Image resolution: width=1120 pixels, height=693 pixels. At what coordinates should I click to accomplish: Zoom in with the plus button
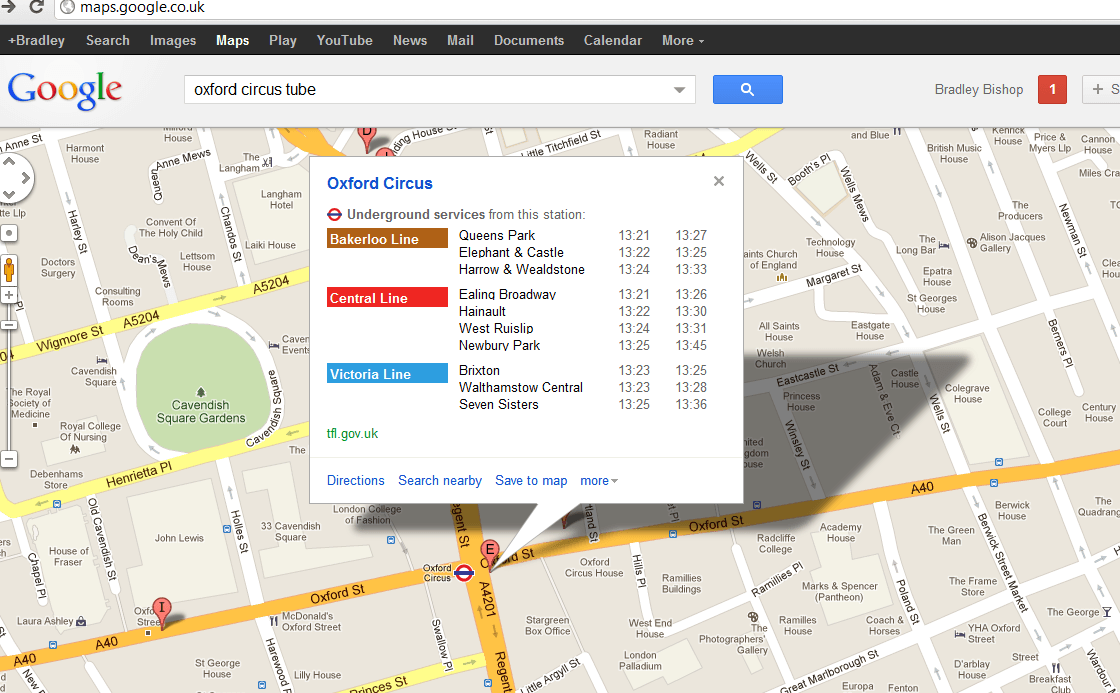tap(9, 295)
